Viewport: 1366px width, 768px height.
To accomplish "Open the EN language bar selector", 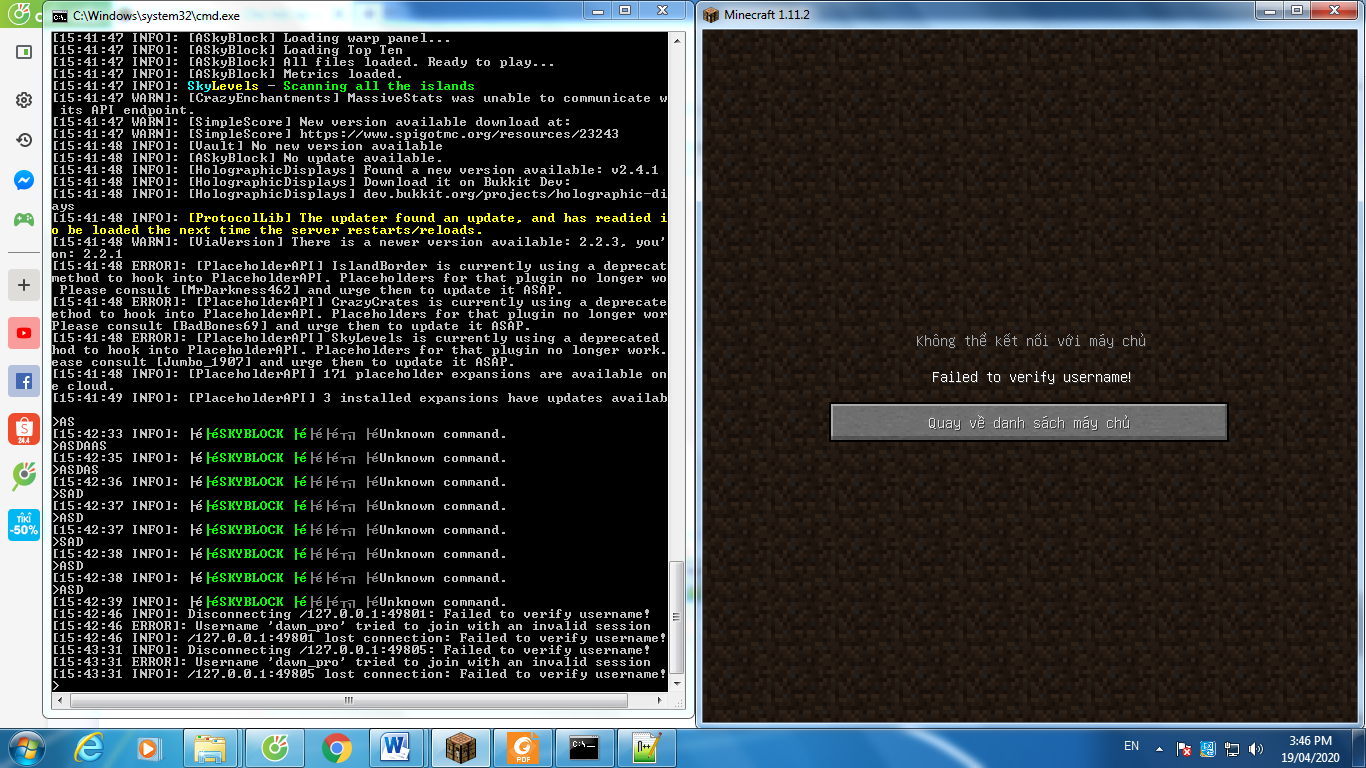I will (1132, 746).
